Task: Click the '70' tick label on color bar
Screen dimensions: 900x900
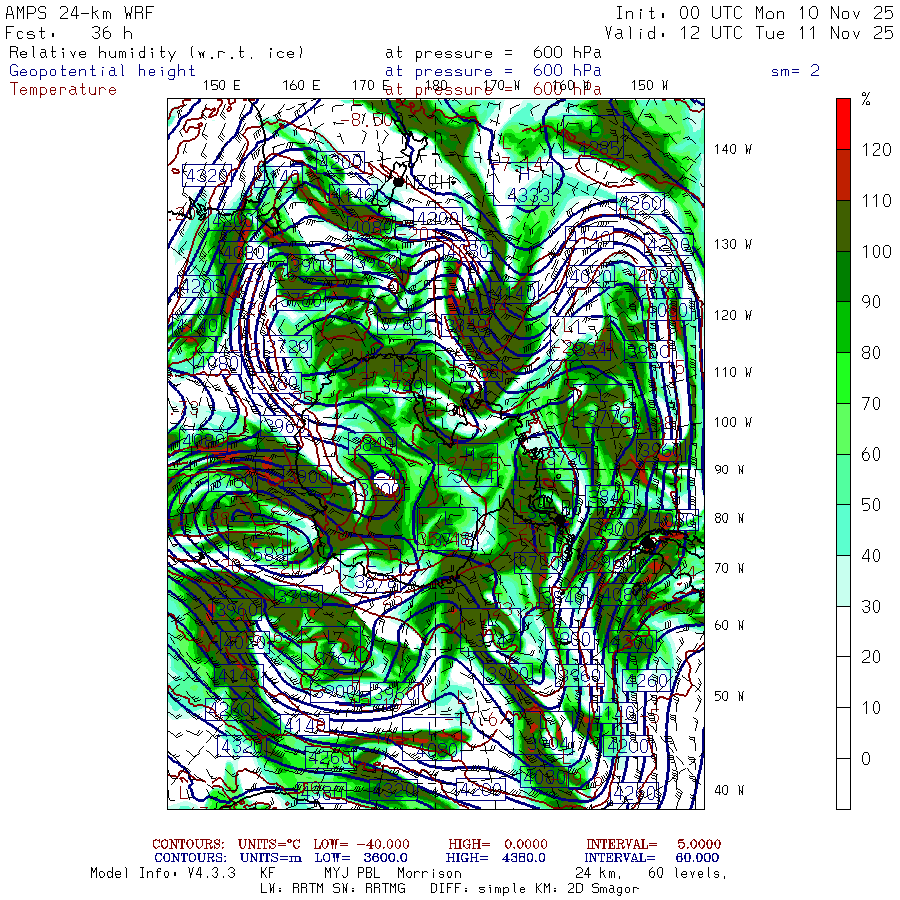Action: (871, 404)
